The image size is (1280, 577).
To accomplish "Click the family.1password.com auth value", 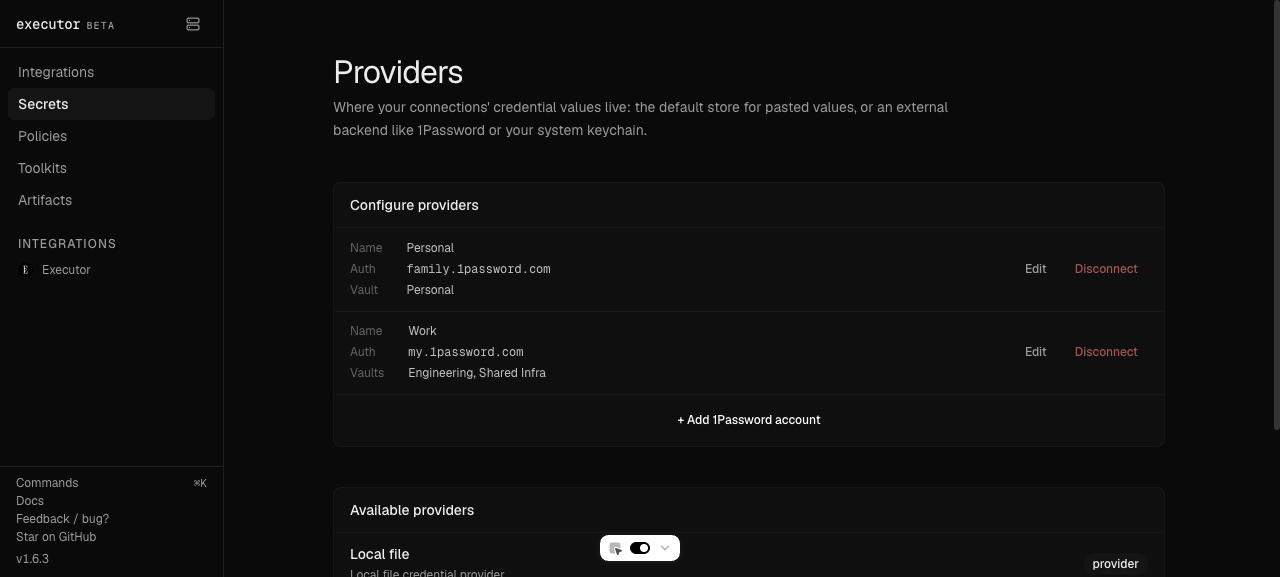I will click(x=478, y=269).
